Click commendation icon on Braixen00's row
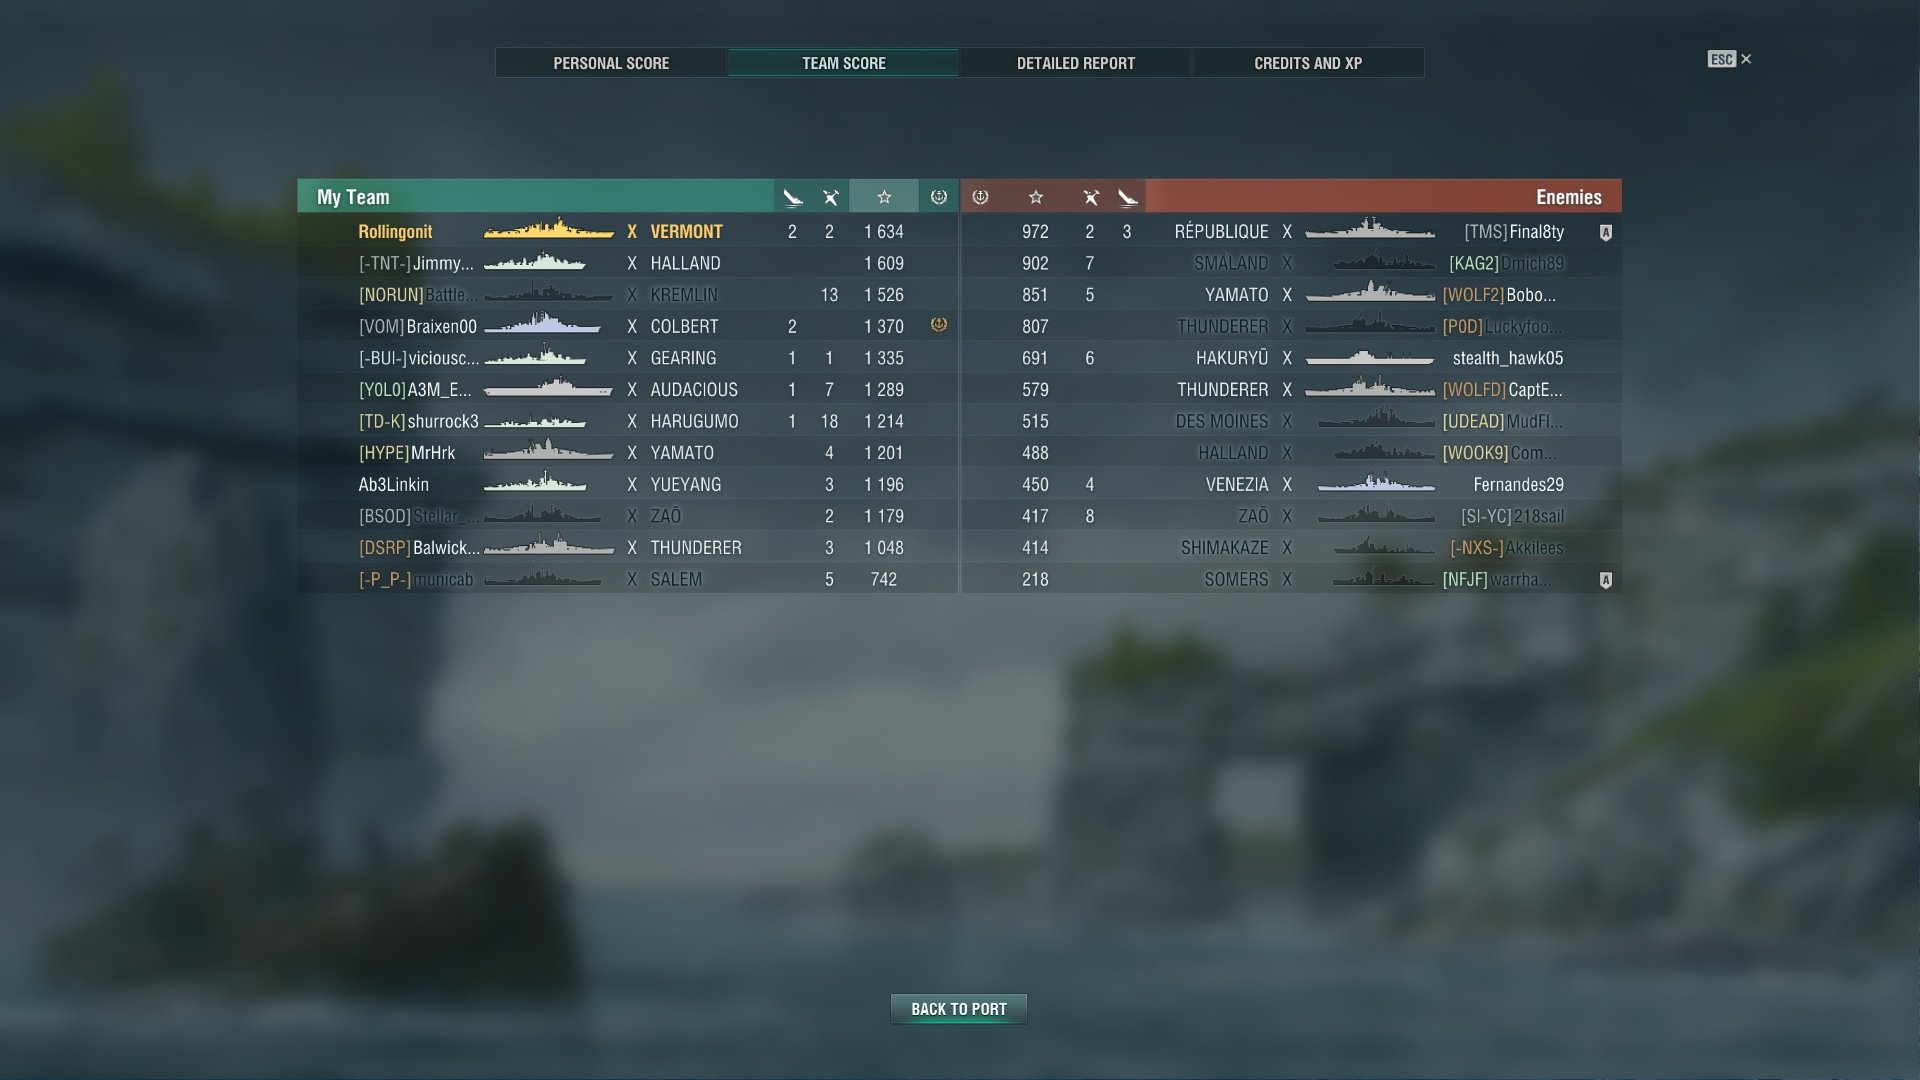This screenshot has height=1080, width=1920. click(x=938, y=325)
